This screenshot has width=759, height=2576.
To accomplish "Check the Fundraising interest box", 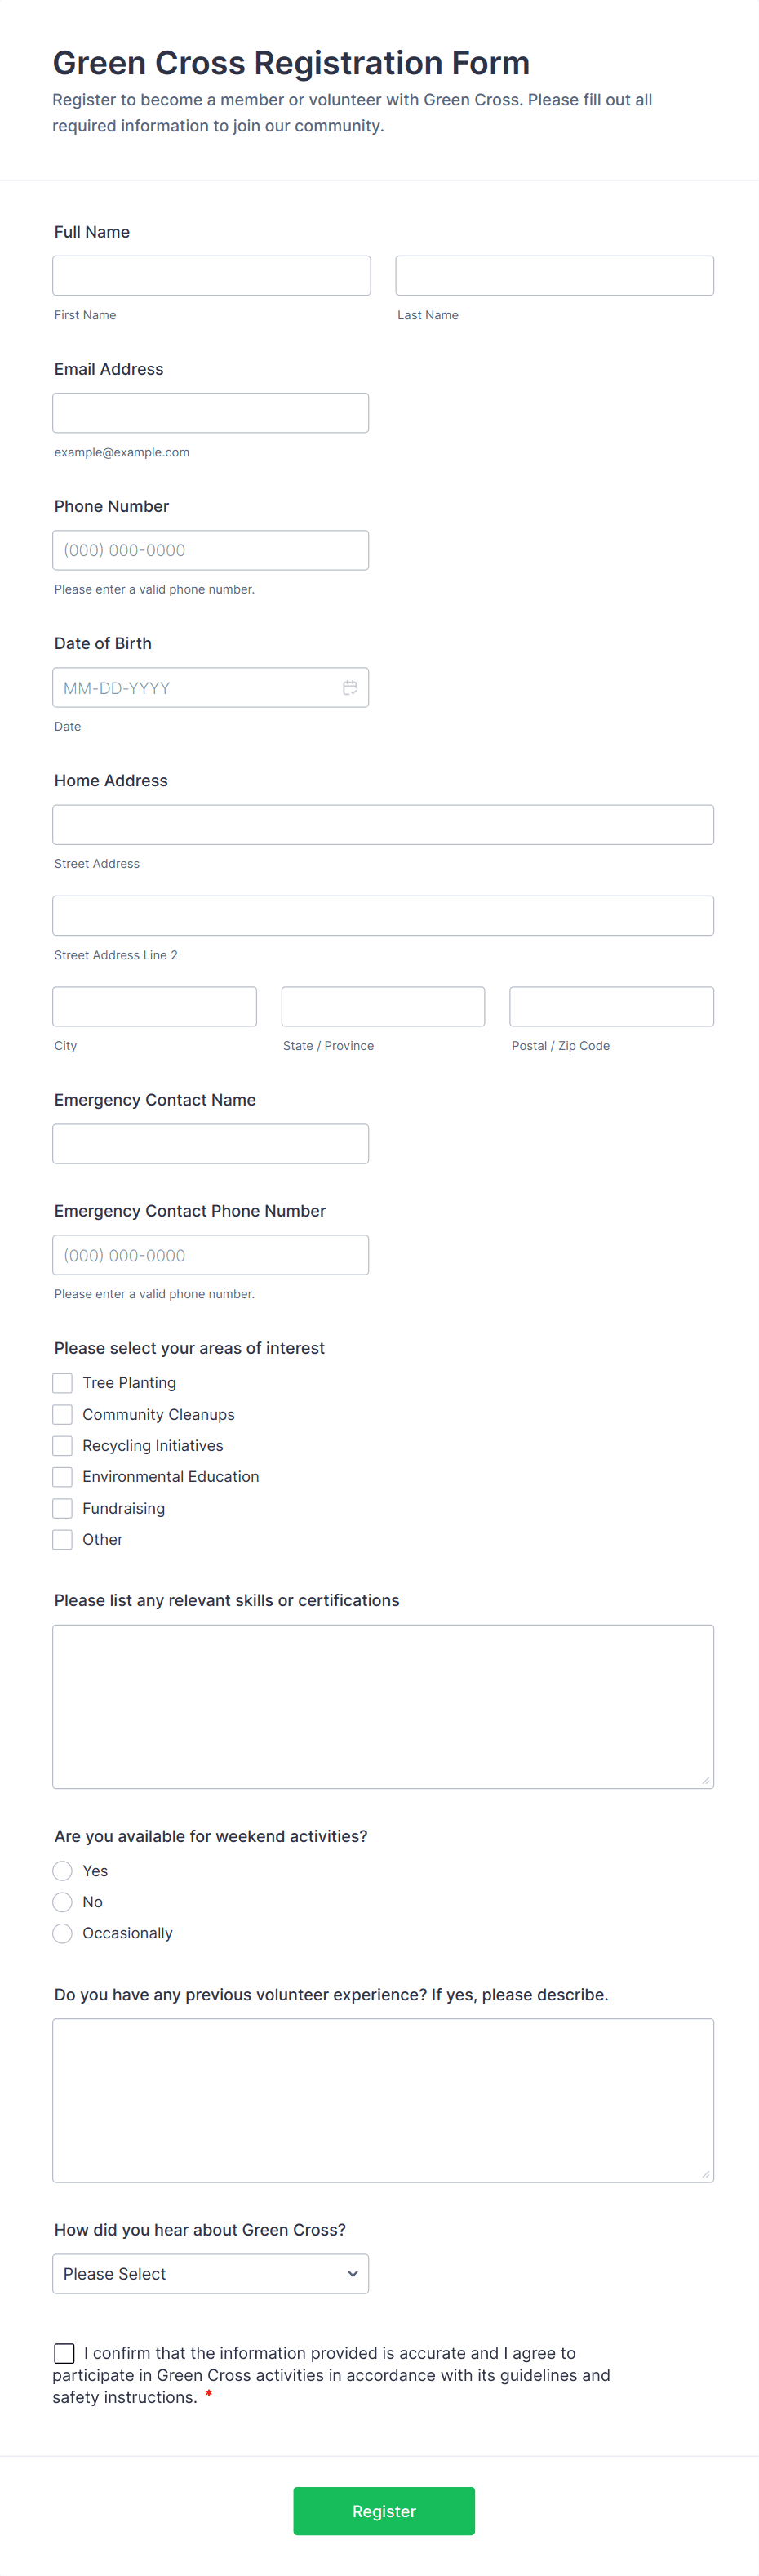I will (x=62, y=1508).
